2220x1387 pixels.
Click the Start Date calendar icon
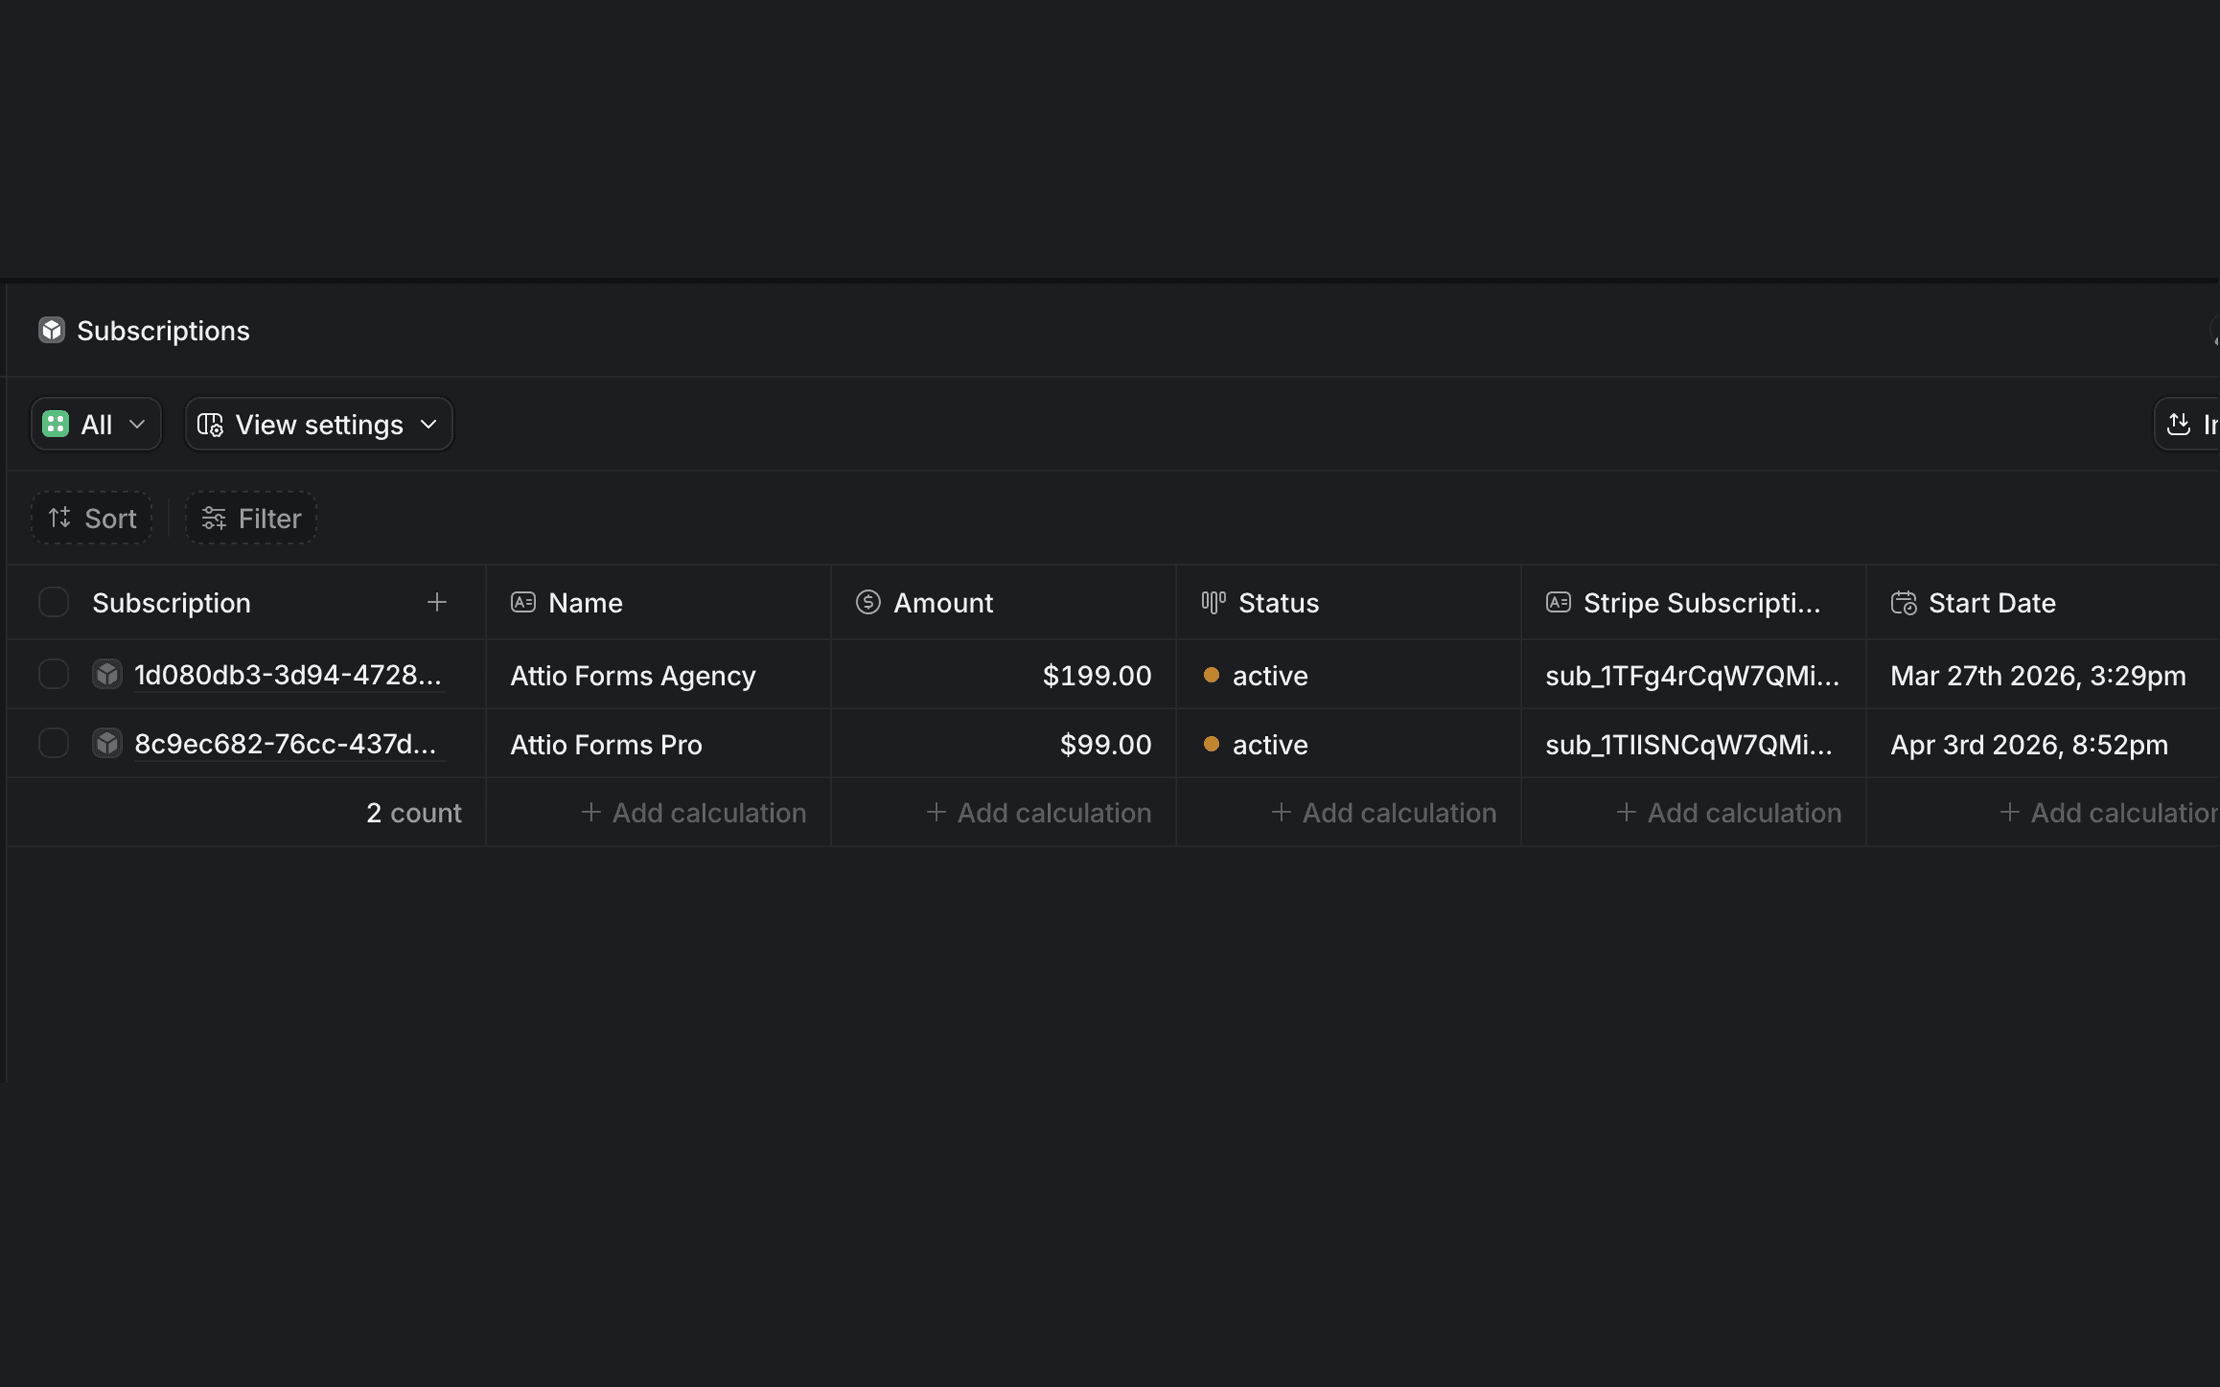click(1903, 603)
